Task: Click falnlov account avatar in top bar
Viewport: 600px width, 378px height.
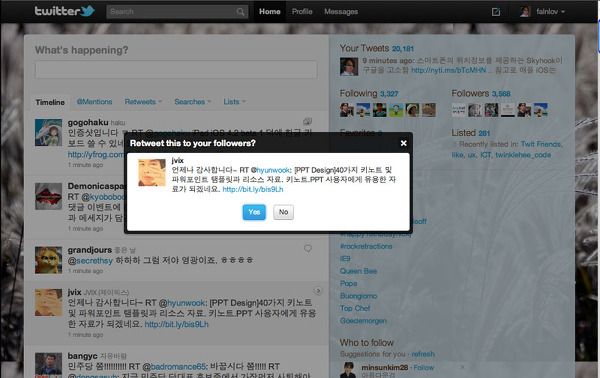Action: [x=525, y=11]
